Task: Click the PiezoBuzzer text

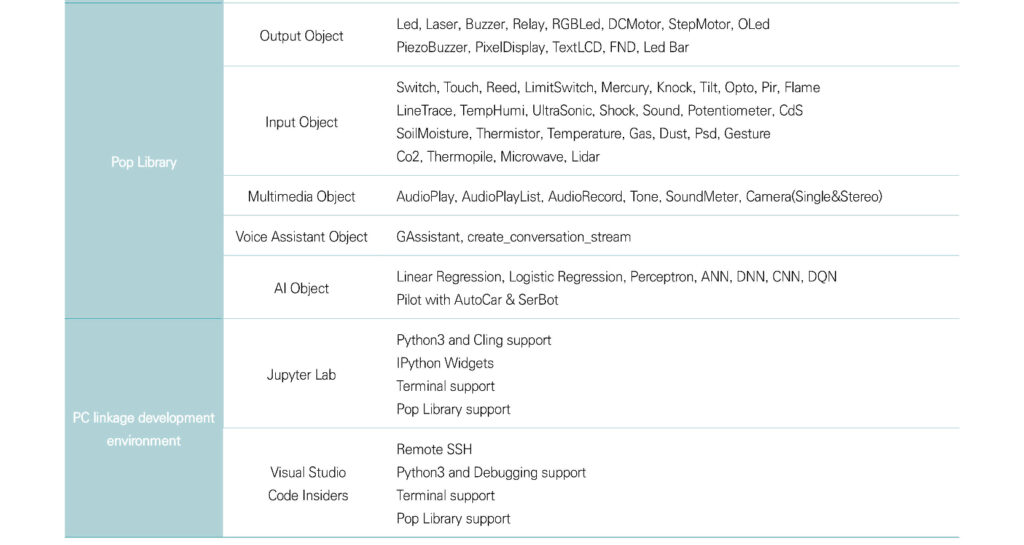Action: [x=432, y=48]
